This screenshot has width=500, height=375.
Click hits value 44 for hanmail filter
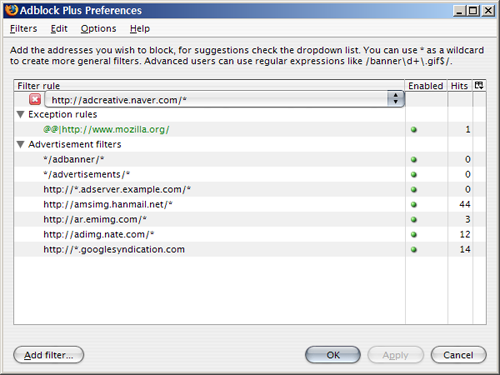tap(465, 204)
